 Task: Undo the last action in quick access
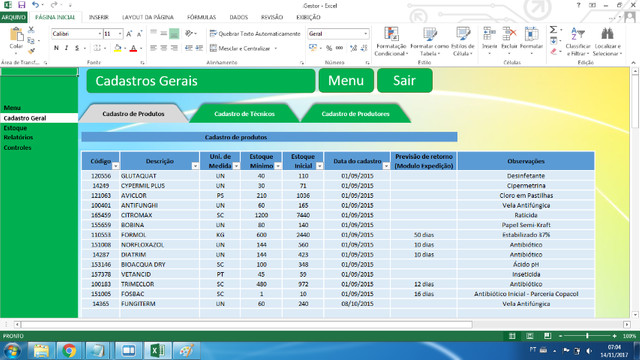click(36, 5)
